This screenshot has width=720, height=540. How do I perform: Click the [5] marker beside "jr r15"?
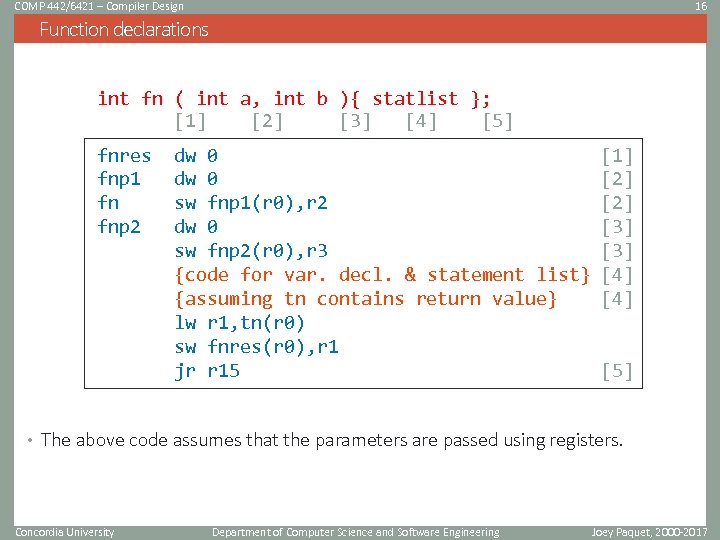pos(617,371)
